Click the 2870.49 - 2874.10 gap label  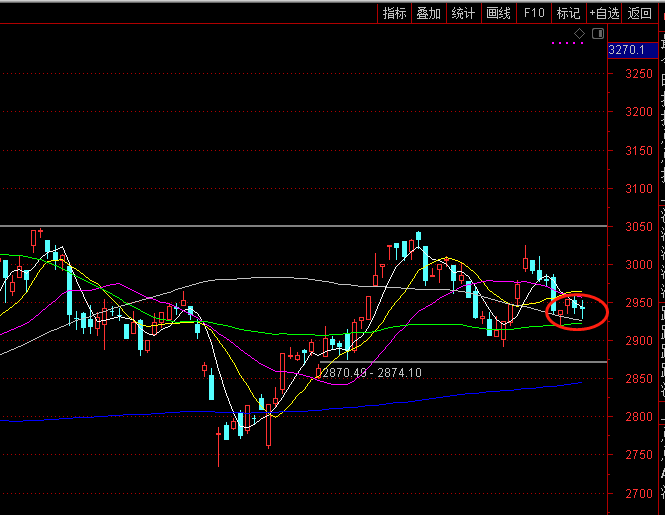[x=372, y=373]
